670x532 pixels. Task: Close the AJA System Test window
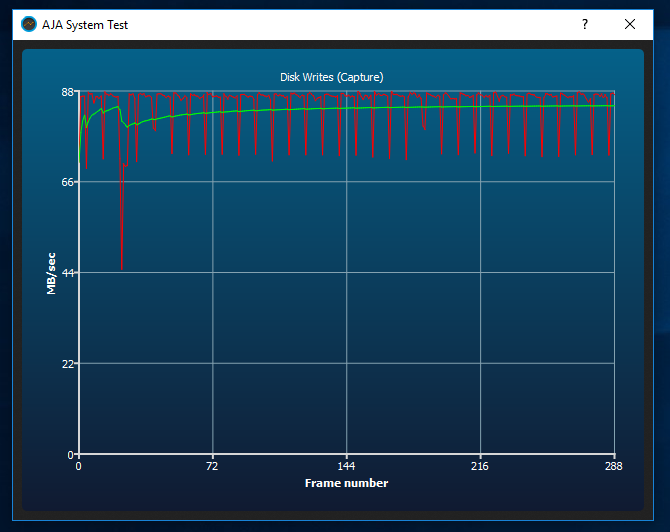(630, 24)
